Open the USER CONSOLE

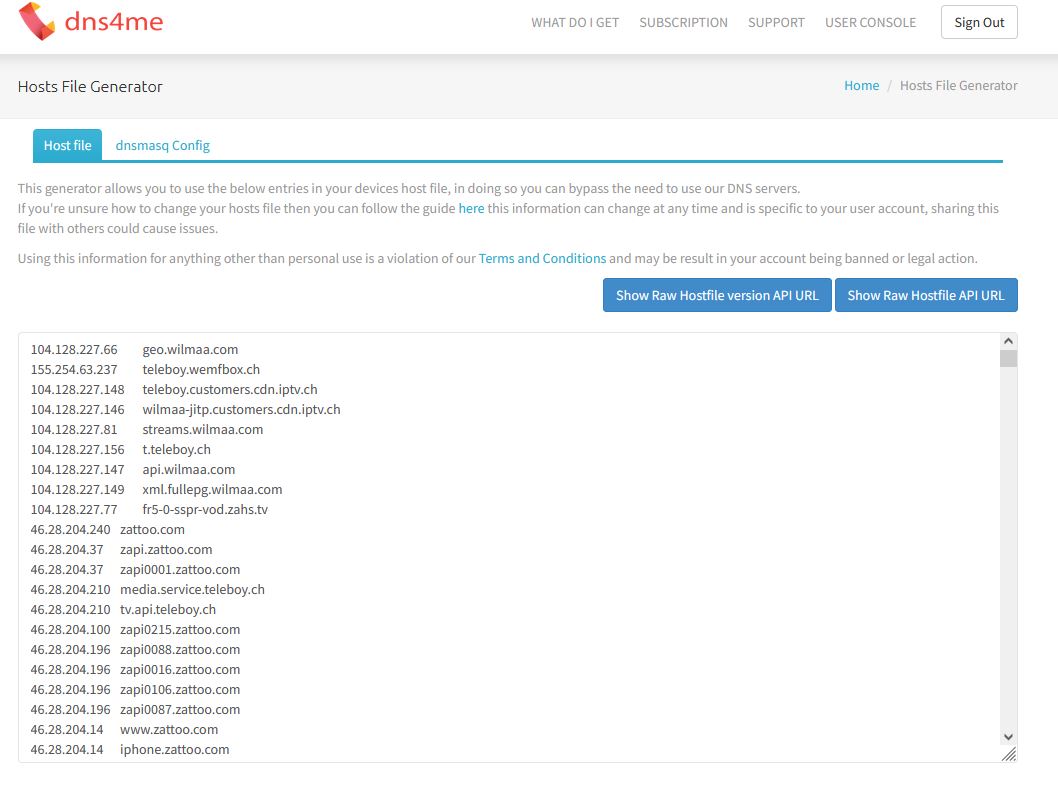(x=870, y=22)
